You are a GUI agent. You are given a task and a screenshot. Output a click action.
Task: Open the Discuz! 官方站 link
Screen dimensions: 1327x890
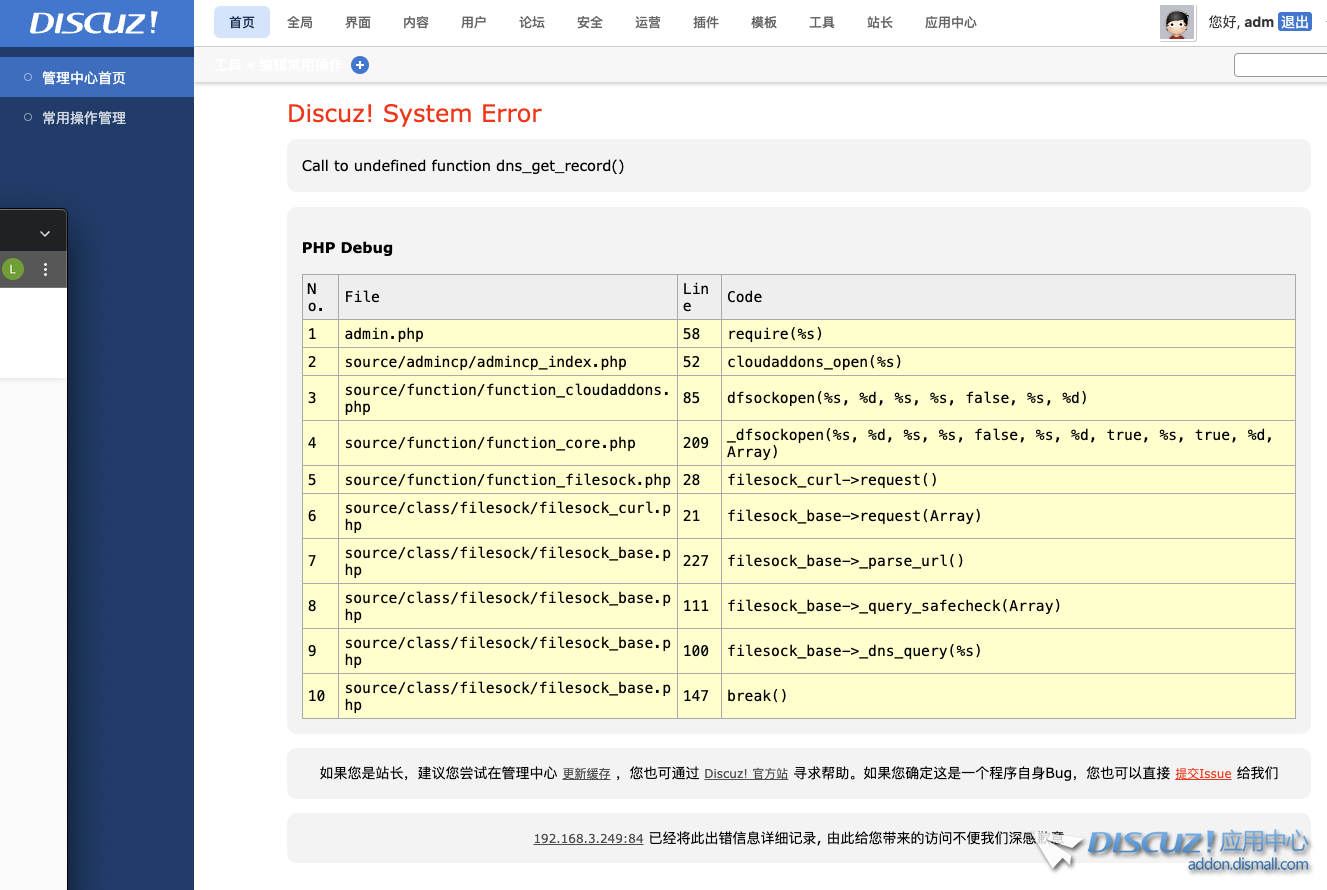(746, 774)
